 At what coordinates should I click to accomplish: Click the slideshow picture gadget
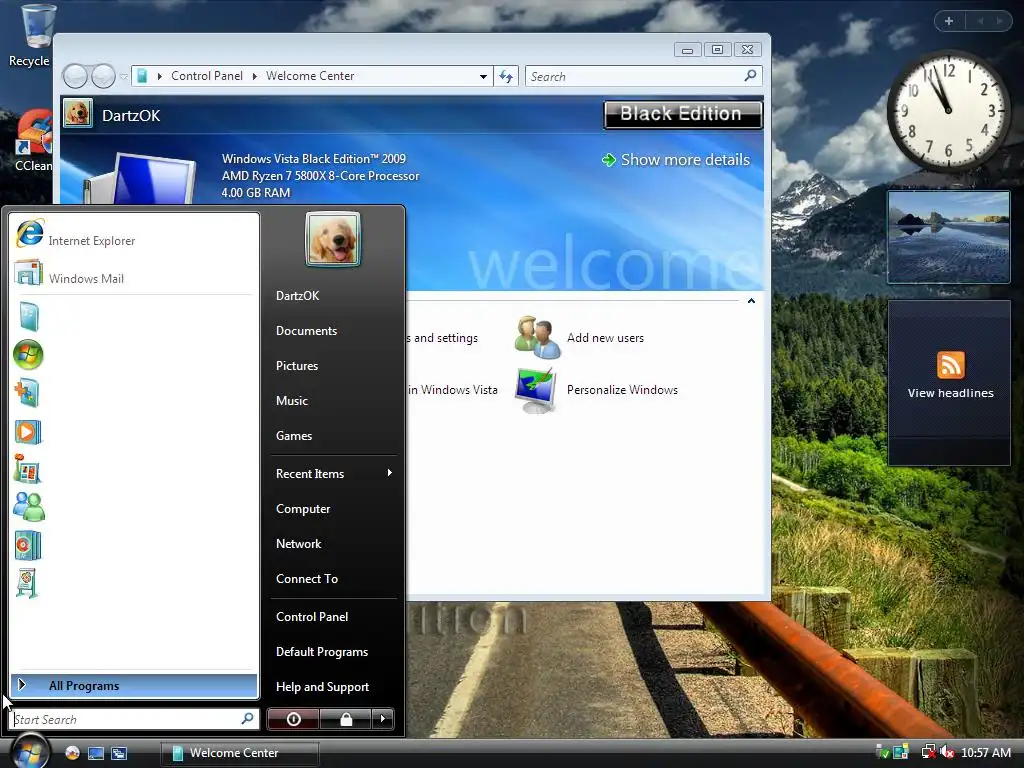(x=949, y=237)
